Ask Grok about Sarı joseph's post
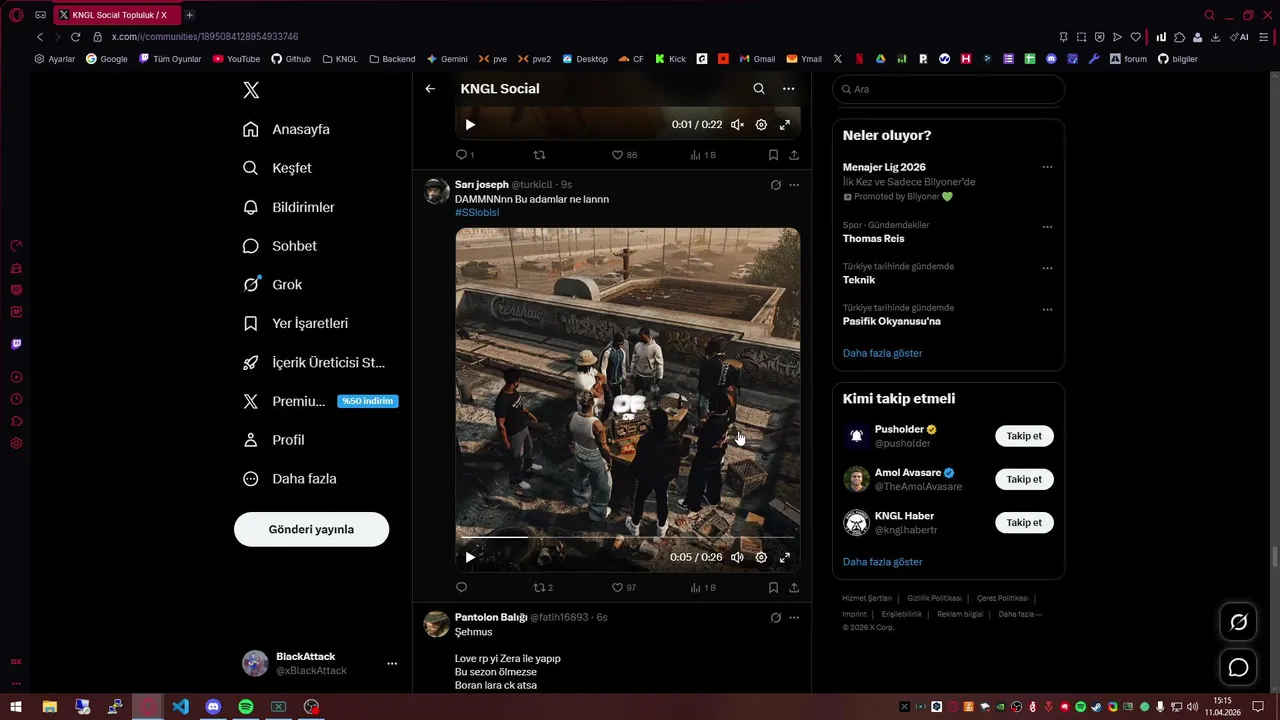 [775, 185]
